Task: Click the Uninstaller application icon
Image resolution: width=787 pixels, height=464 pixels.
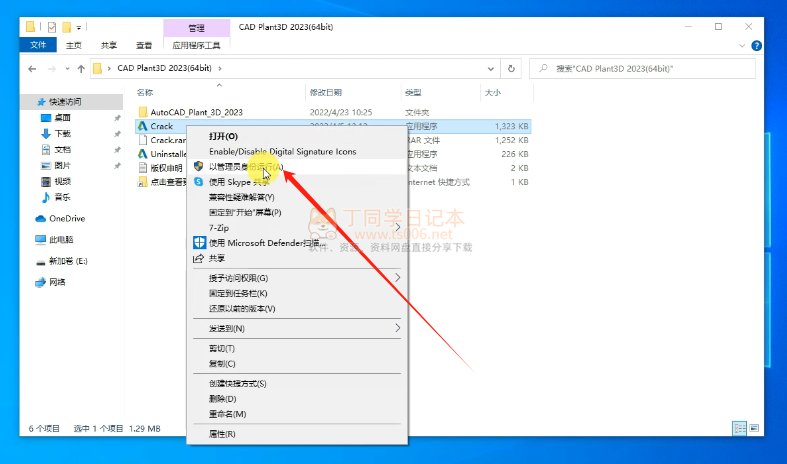Action: 143,154
